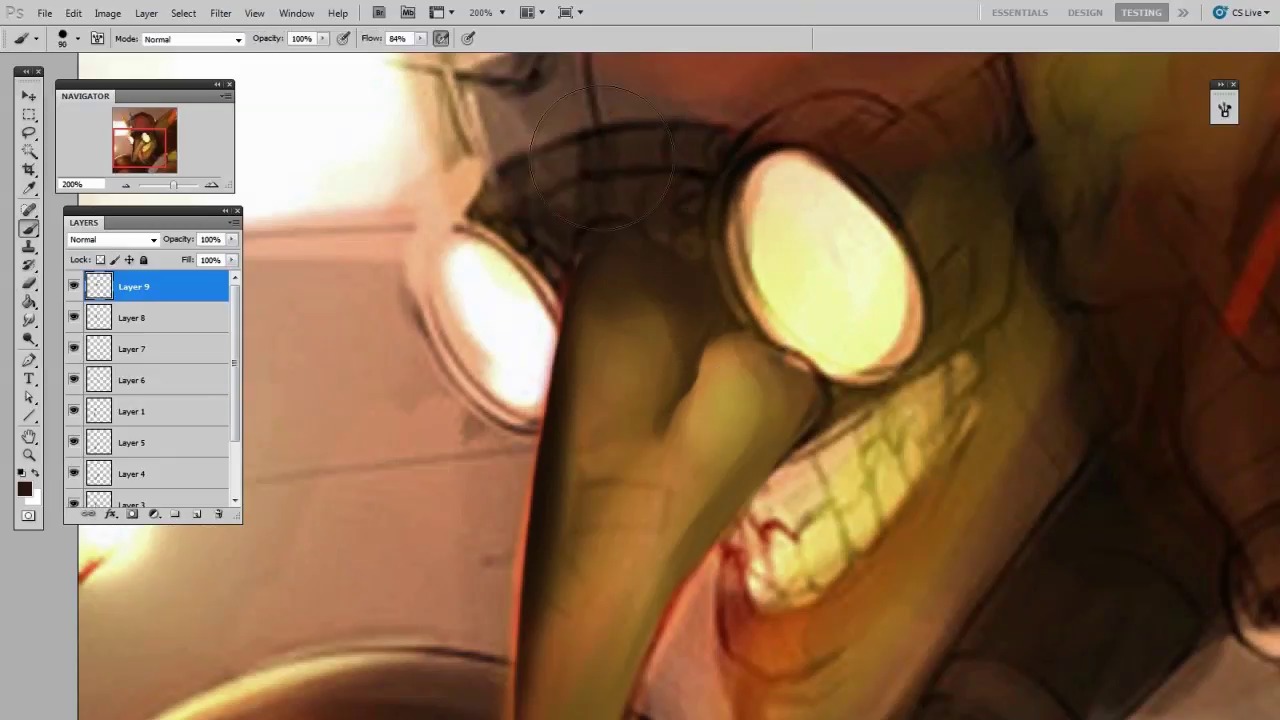
Task: Open brush preset picker arrow
Action: (x=78, y=39)
